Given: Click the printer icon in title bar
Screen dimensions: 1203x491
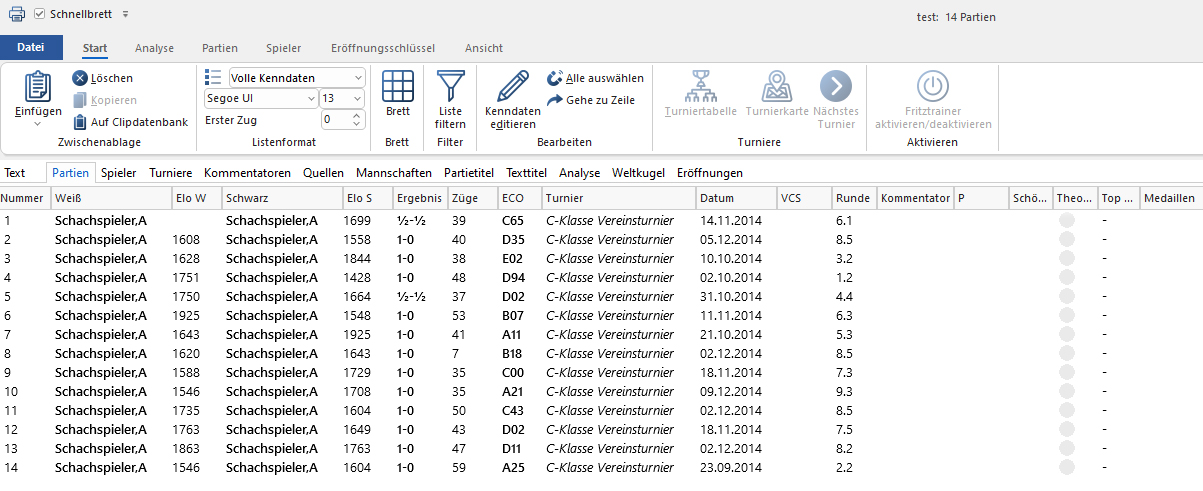Looking at the screenshot, I should (x=17, y=14).
